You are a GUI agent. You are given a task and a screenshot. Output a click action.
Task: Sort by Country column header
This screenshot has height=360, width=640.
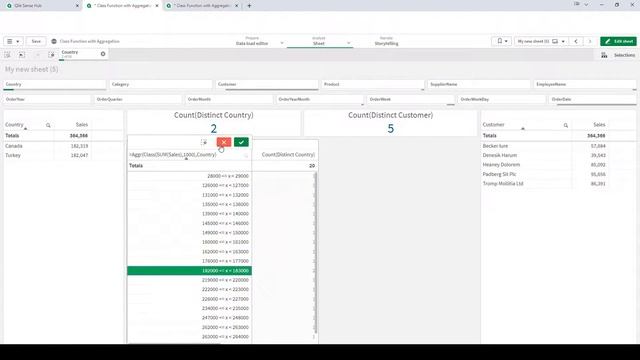click(14, 124)
